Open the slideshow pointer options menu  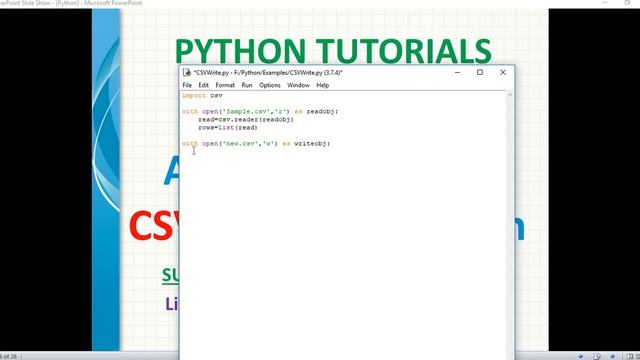[597, 356]
